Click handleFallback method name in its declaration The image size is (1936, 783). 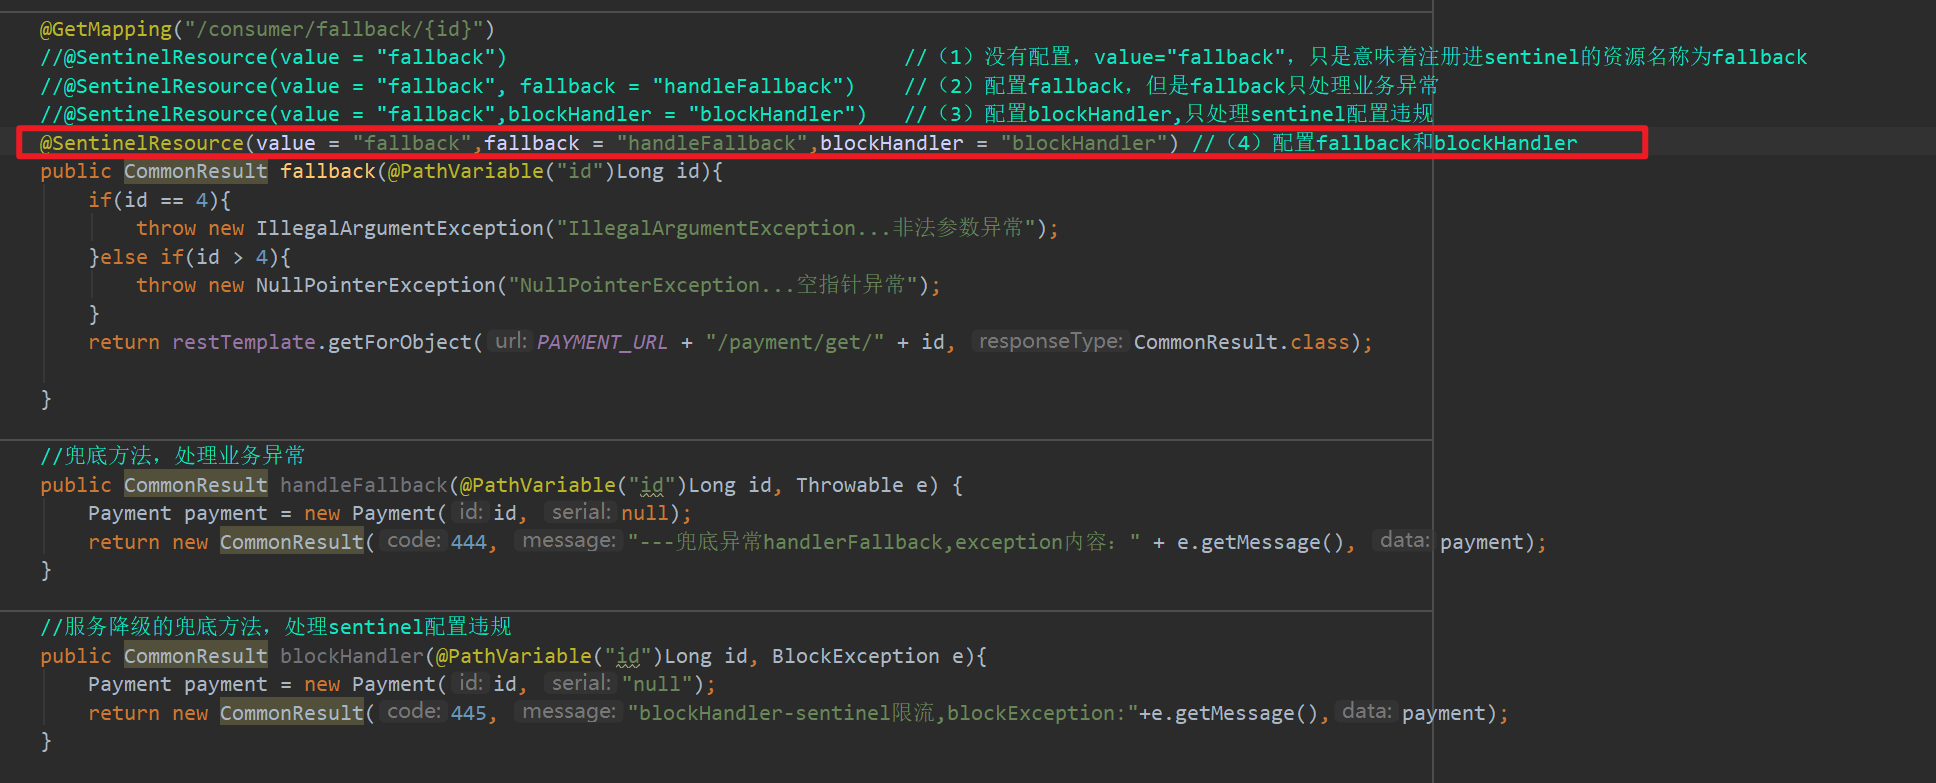click(x=364, y=485)
